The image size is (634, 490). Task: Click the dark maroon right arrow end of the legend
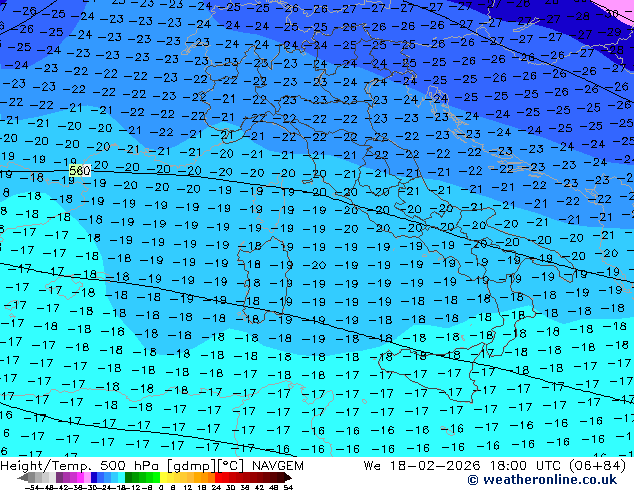tap(289, 477)
